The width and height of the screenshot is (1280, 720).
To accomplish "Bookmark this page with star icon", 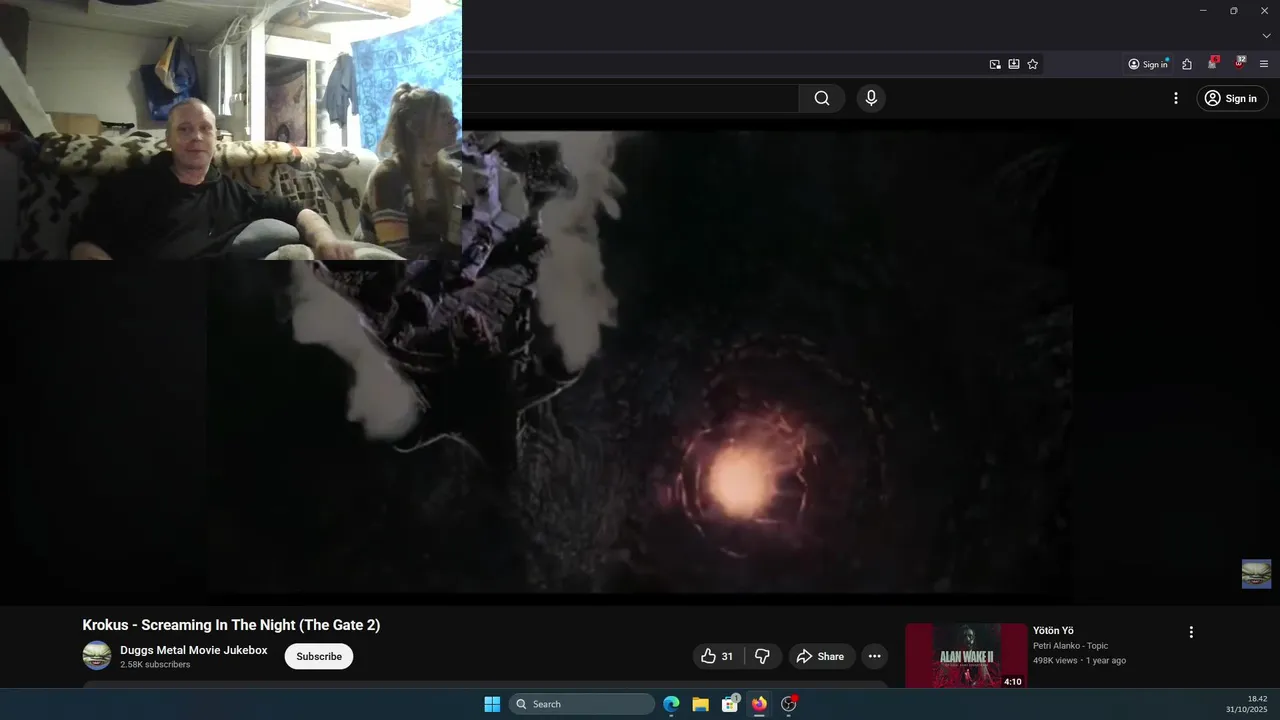I will point(1033,64).
